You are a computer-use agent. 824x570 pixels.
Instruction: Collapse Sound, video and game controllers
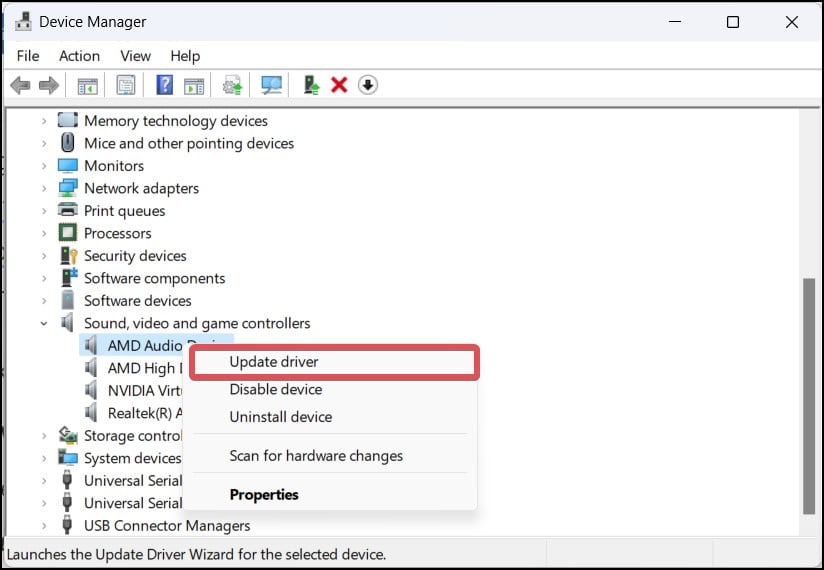44,324
